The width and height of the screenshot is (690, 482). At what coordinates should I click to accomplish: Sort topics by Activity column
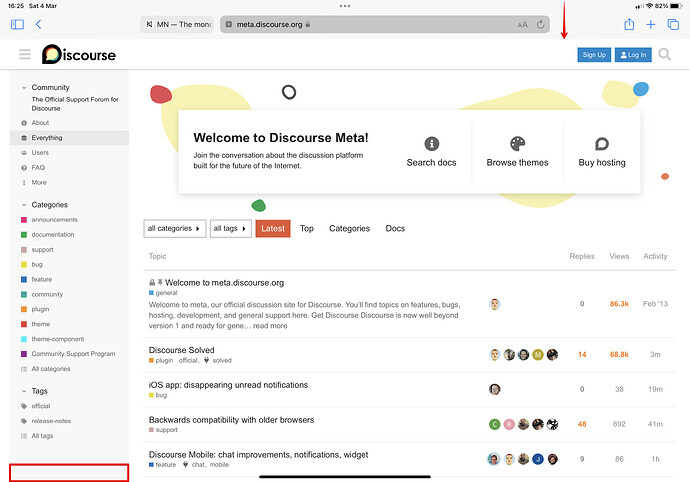pos(655,256)
